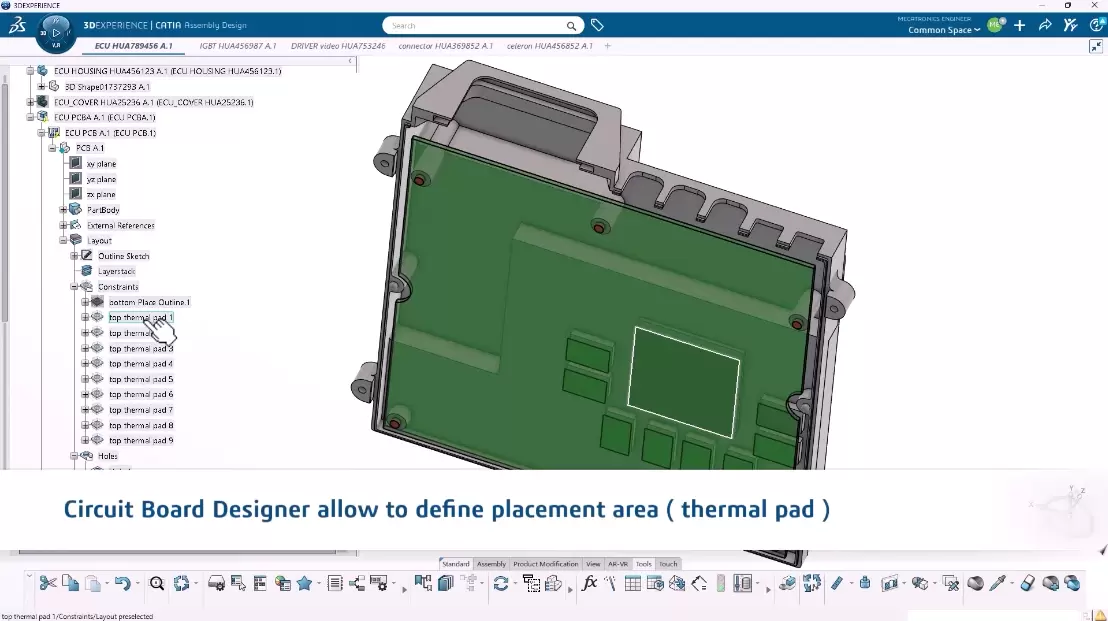
Task: Select top thermal pad 9 in tree
Action: [x=141, y=440]
